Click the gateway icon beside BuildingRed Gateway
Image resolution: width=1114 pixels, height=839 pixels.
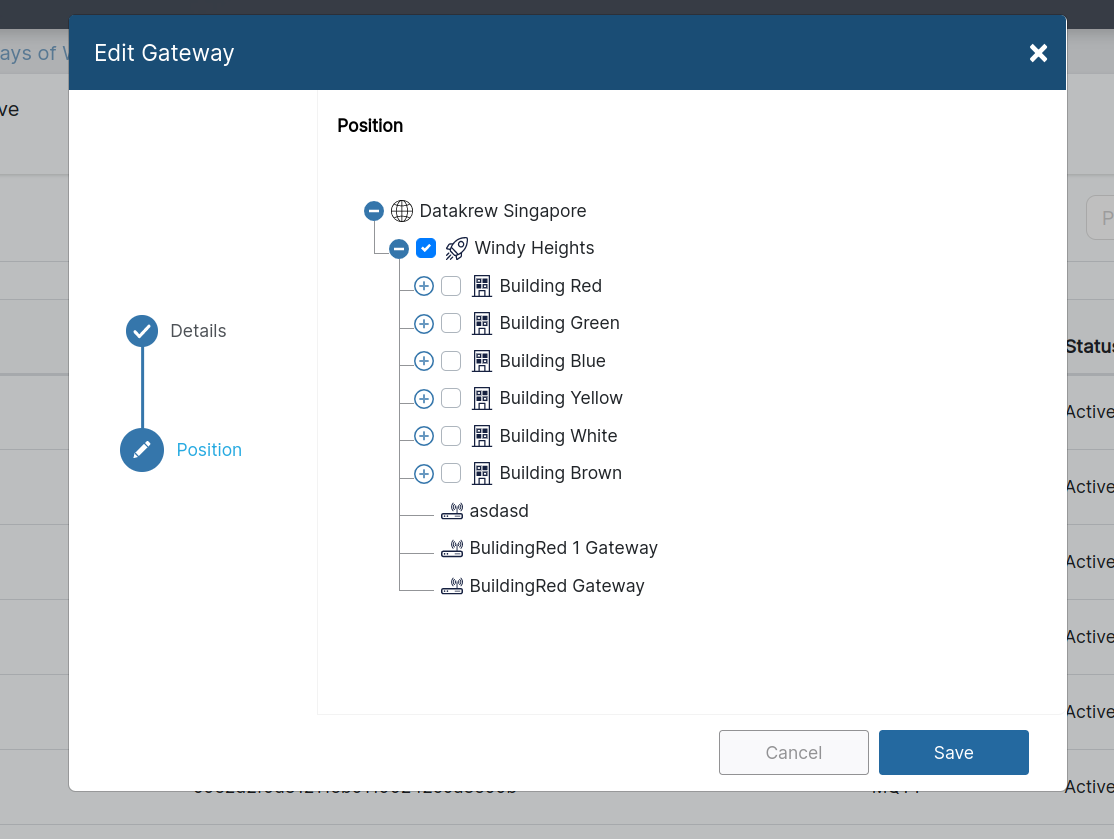click(452, 585)
